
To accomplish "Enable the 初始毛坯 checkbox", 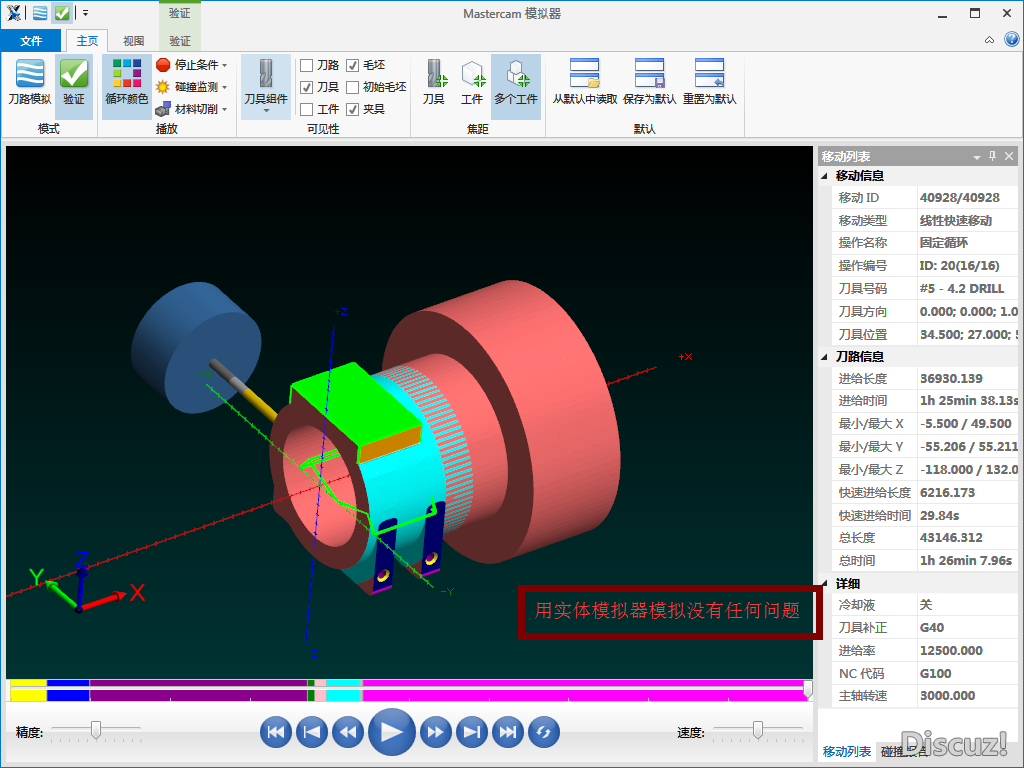I will (353, 87).
